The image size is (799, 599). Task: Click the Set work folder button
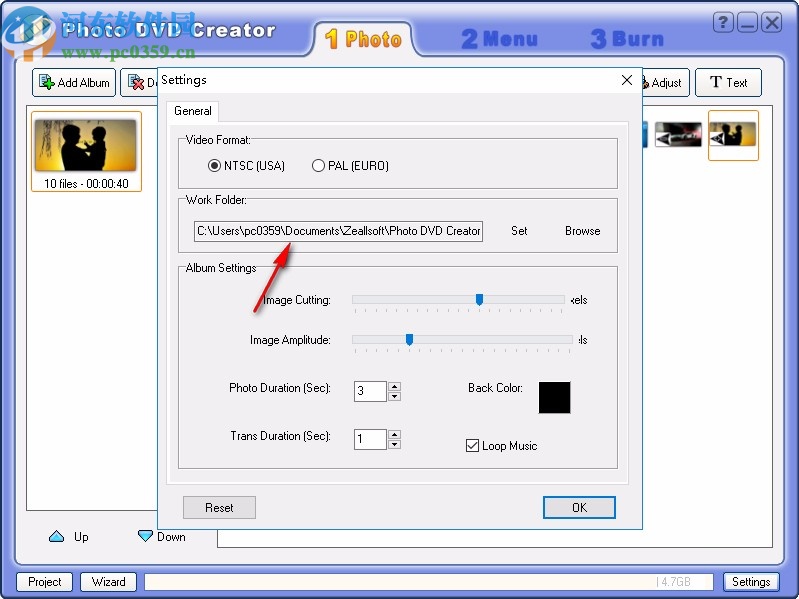point(519,231)
